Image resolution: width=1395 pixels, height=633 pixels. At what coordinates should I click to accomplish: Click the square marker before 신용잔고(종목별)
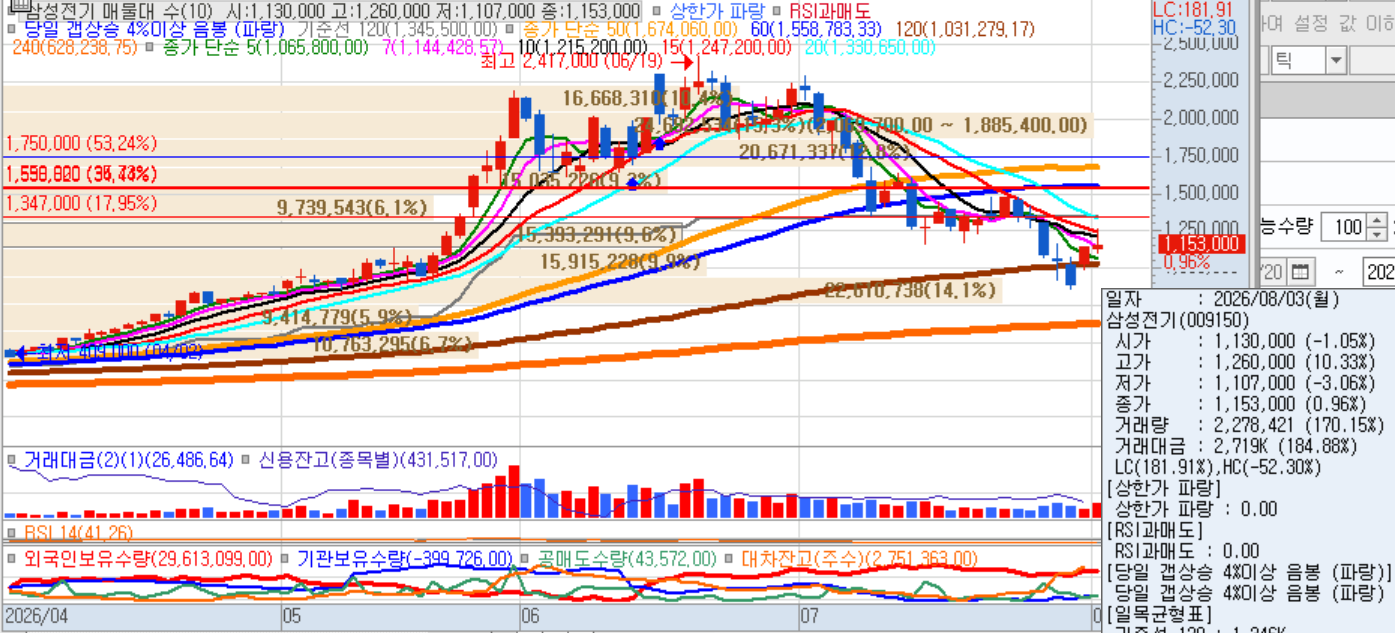click(x=245, y=460)
